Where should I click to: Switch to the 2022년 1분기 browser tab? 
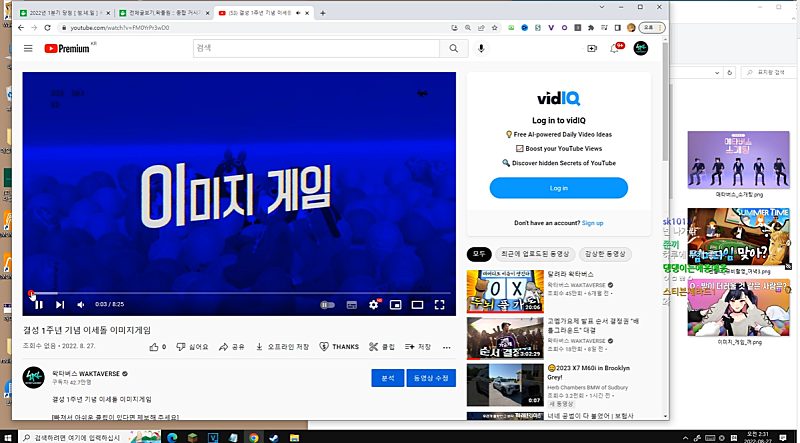[64, 13]
